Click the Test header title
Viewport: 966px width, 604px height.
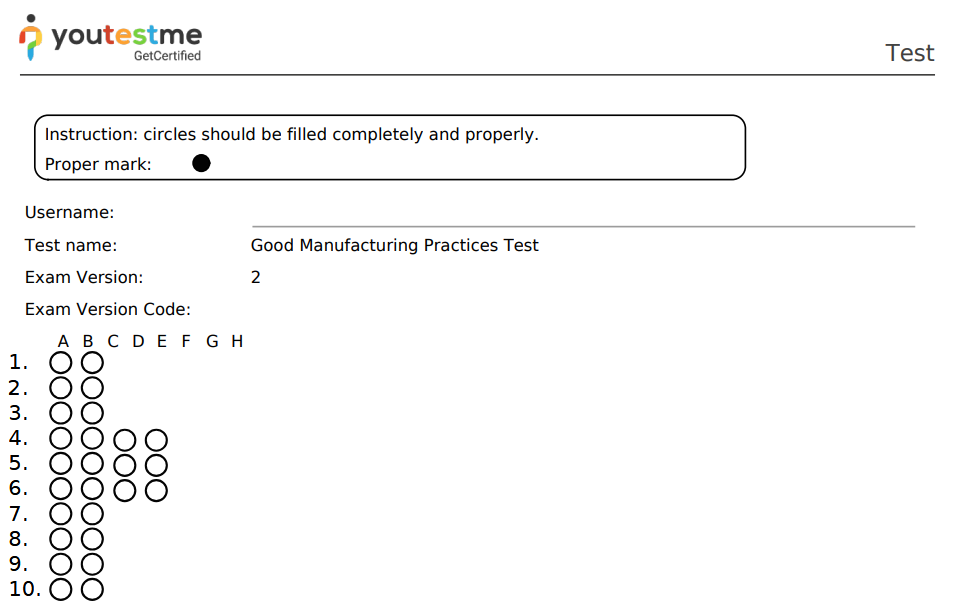[909, 53]
